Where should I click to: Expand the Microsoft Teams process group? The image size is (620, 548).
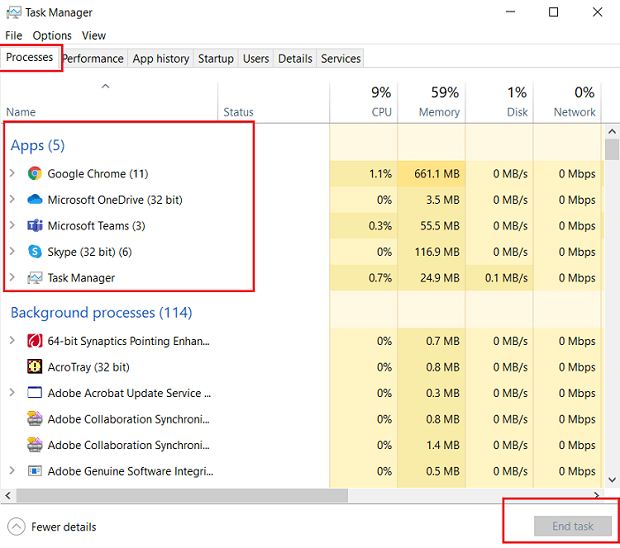(12, 225)
